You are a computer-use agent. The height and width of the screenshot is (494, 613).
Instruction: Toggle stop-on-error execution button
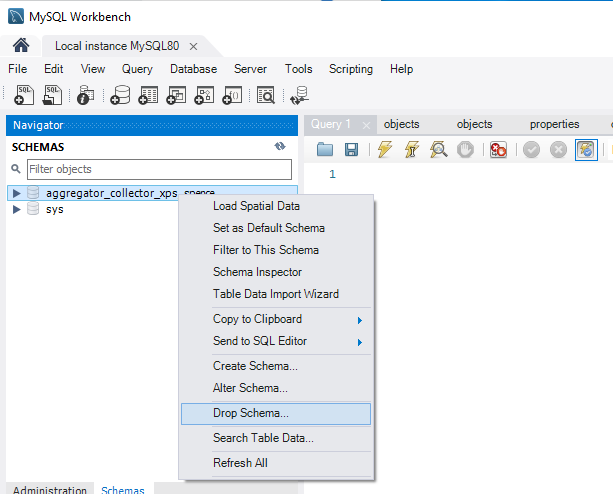click(x=497, y=149)
